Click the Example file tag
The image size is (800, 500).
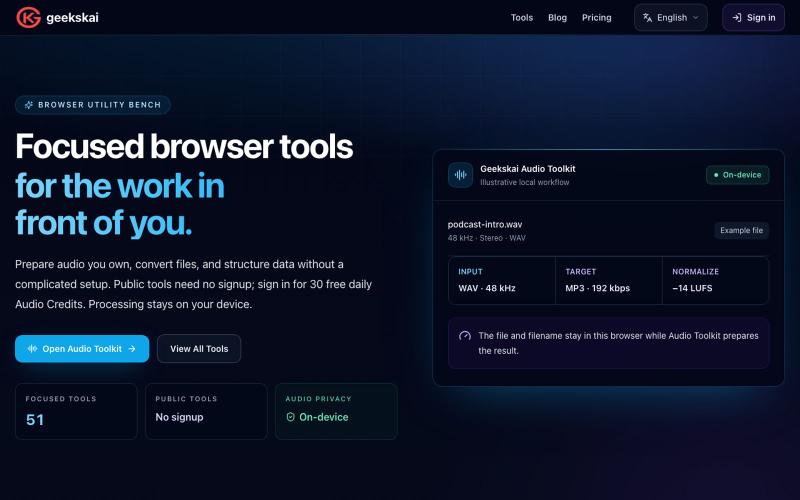741,230
